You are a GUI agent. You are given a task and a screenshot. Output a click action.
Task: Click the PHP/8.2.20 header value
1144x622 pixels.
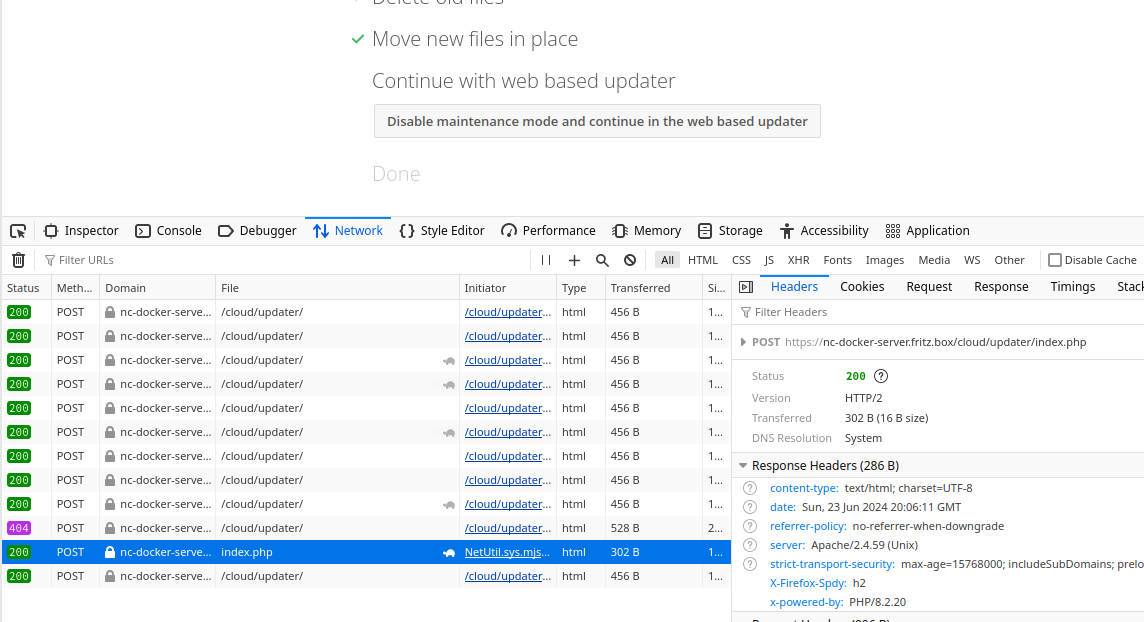(x=878, y=602)
